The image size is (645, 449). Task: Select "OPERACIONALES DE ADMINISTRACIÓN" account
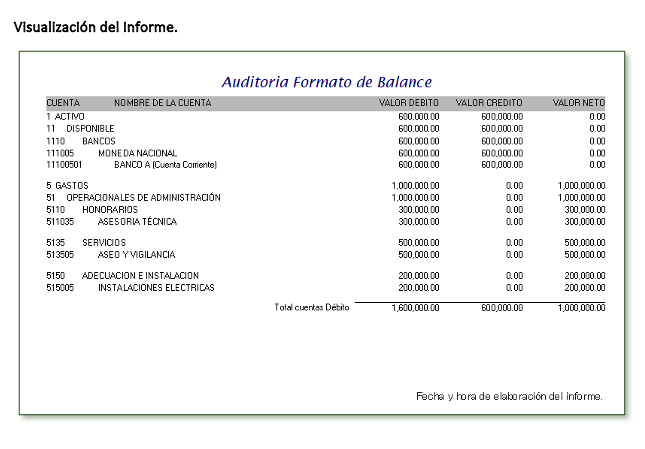(143, 198)
